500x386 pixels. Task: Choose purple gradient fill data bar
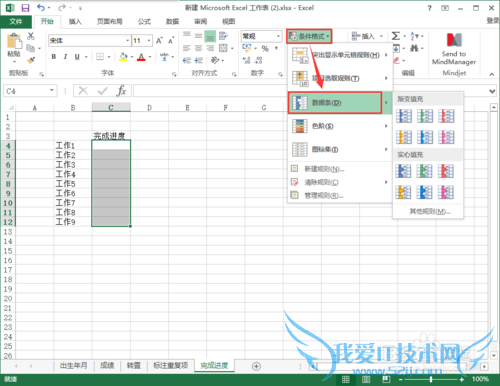click(446, 137)
